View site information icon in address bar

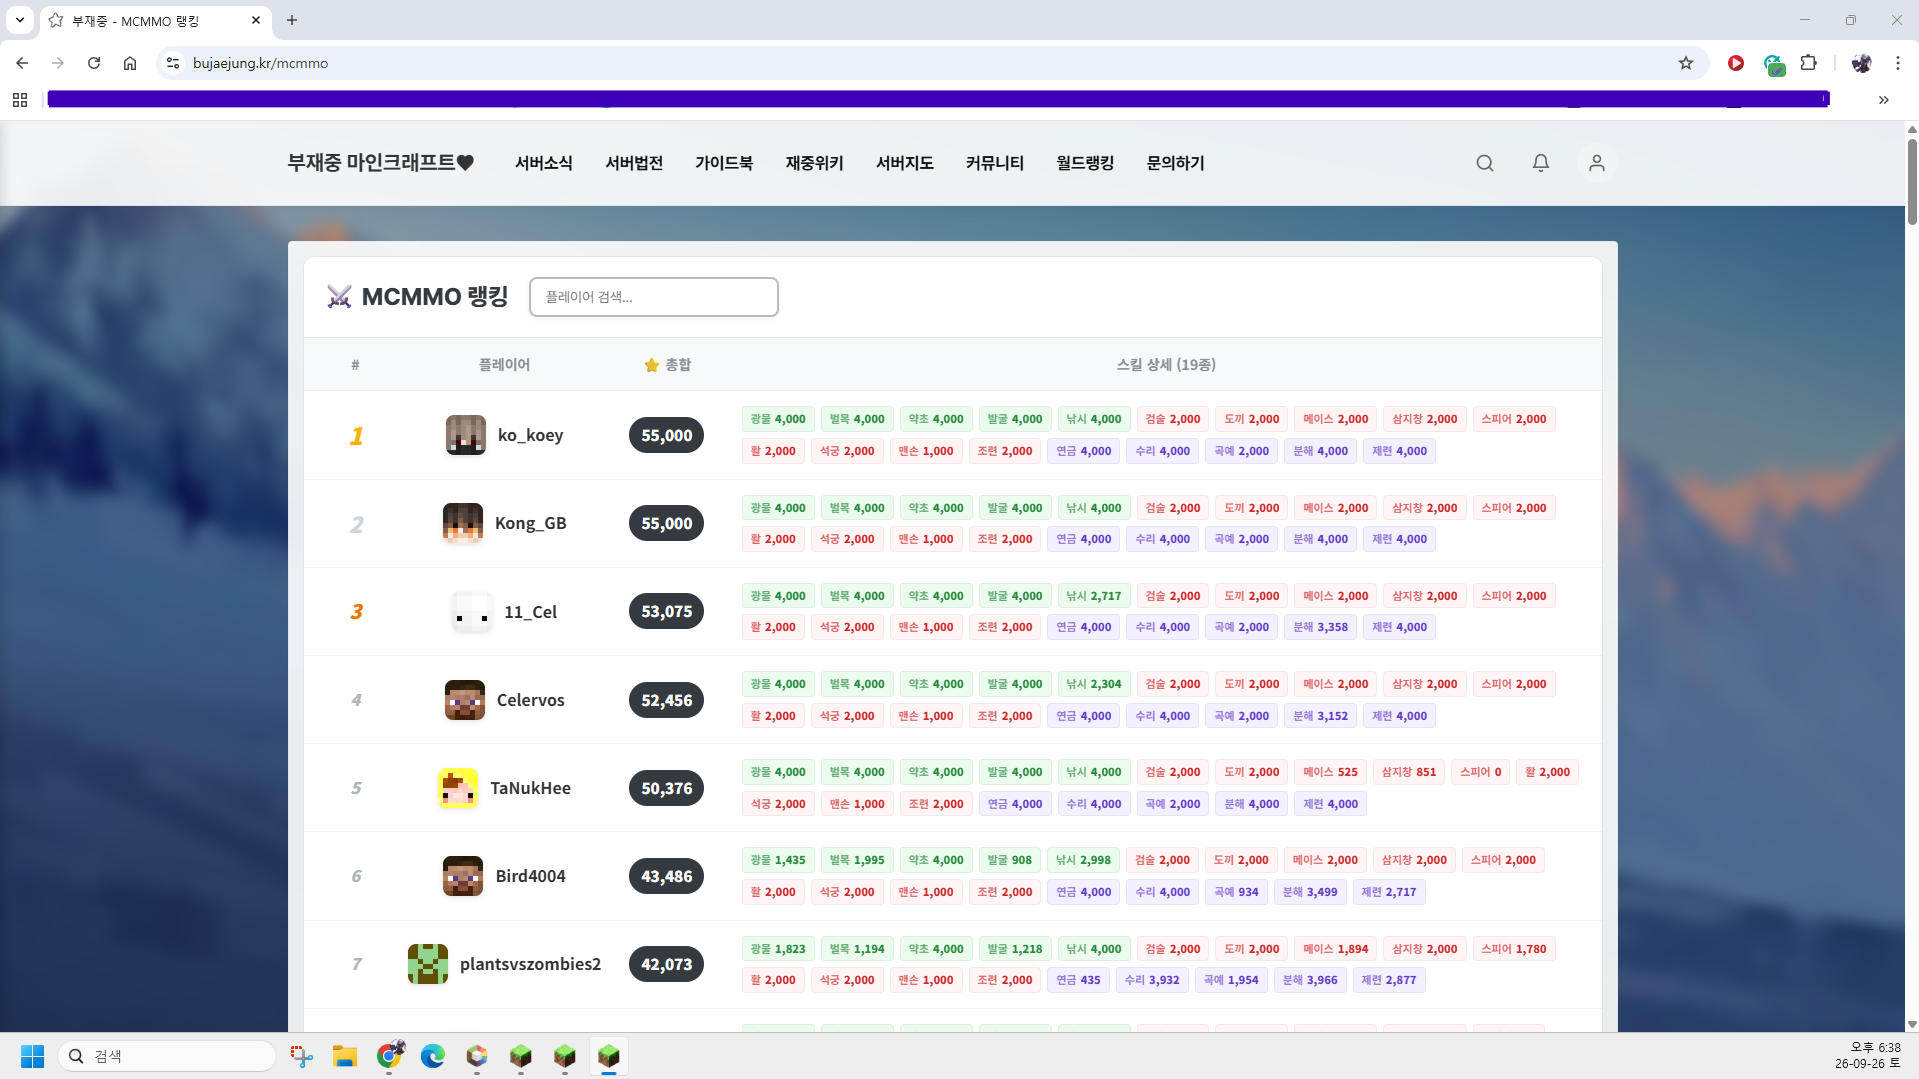173,63
